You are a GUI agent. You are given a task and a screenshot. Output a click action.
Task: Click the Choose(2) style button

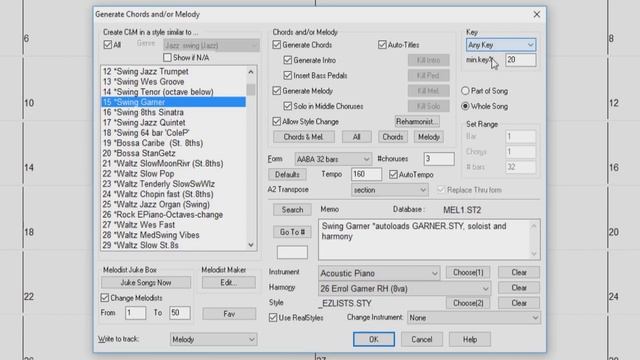point(468,303)
